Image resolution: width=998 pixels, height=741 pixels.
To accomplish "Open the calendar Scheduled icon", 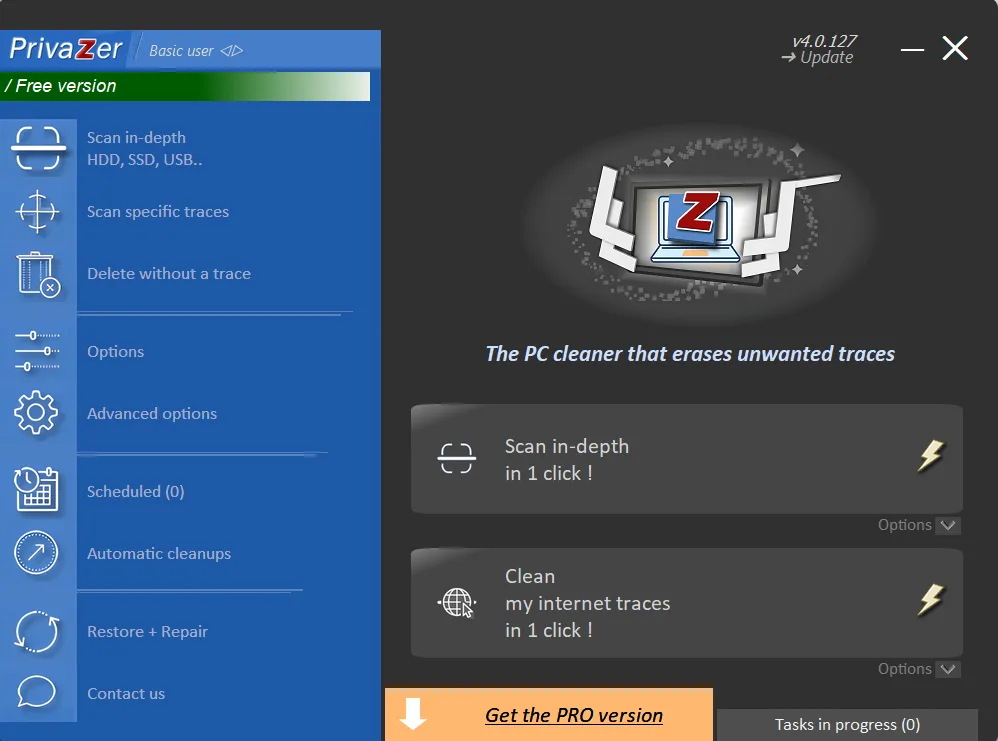I will (x=37, y=490).
